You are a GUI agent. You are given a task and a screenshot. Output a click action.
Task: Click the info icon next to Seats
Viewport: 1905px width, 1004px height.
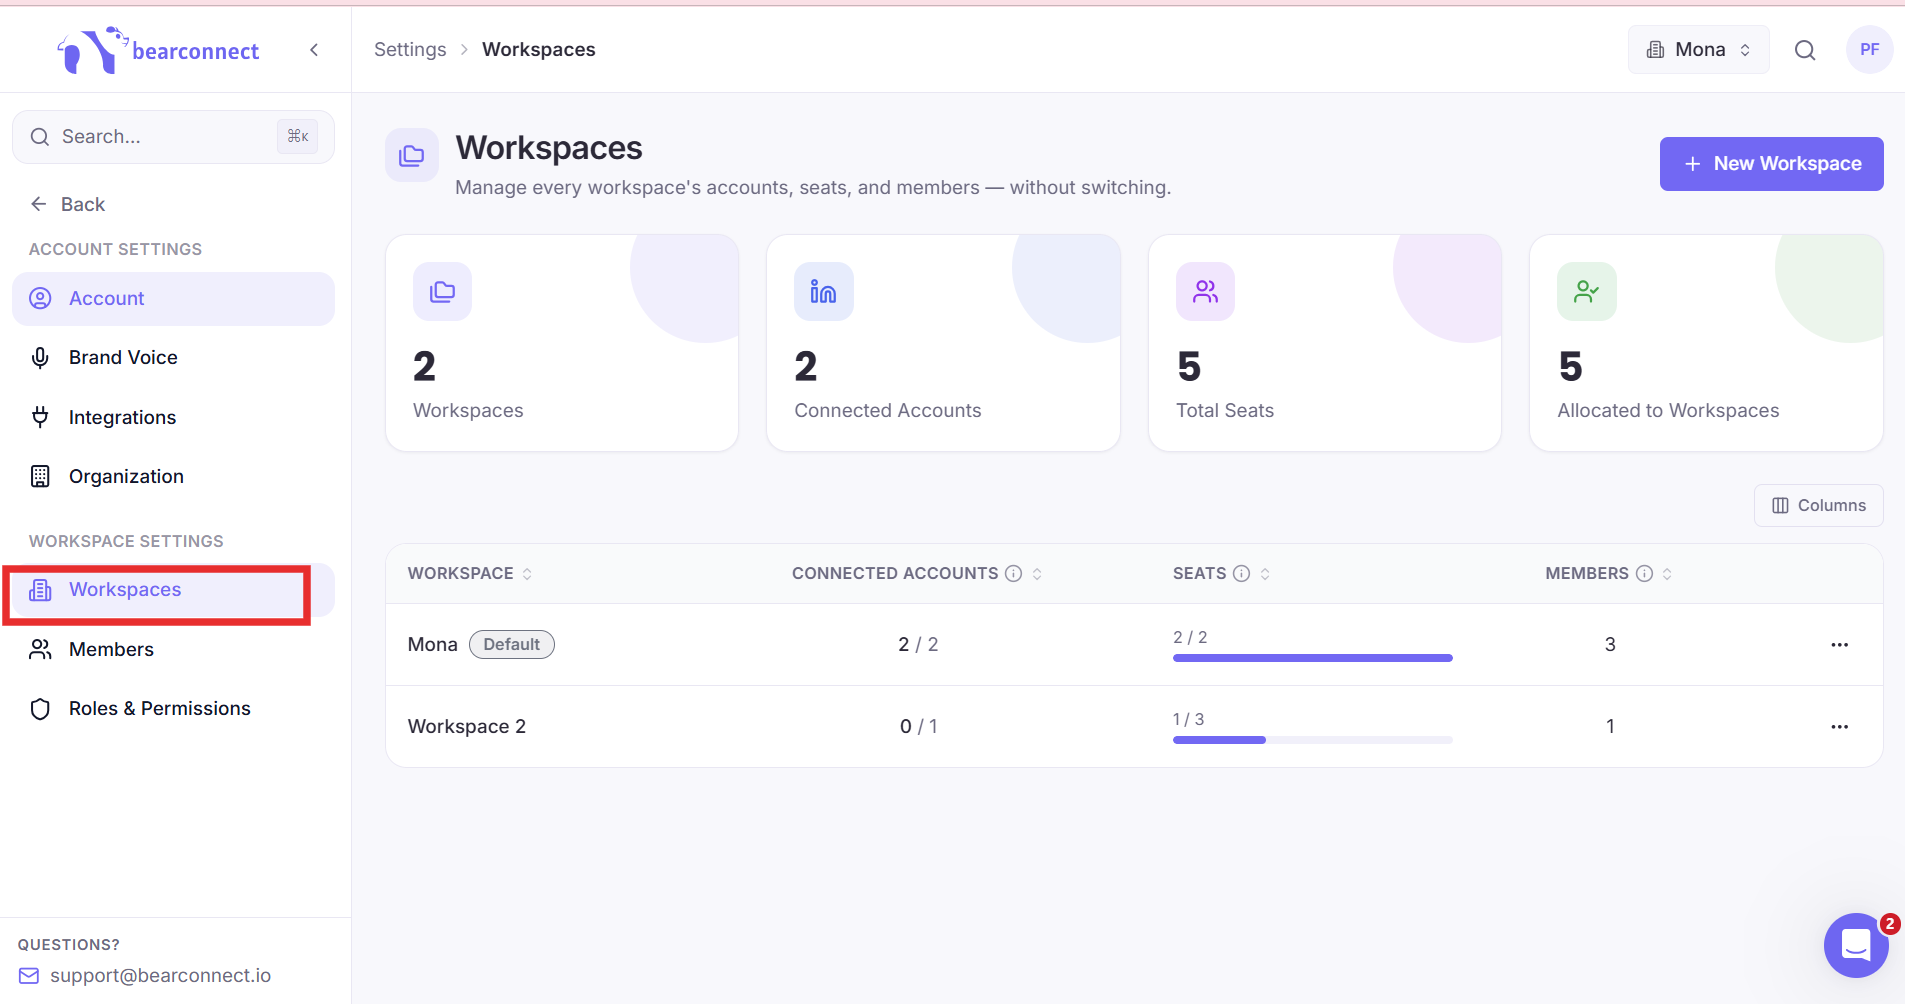click(1241, 573)
